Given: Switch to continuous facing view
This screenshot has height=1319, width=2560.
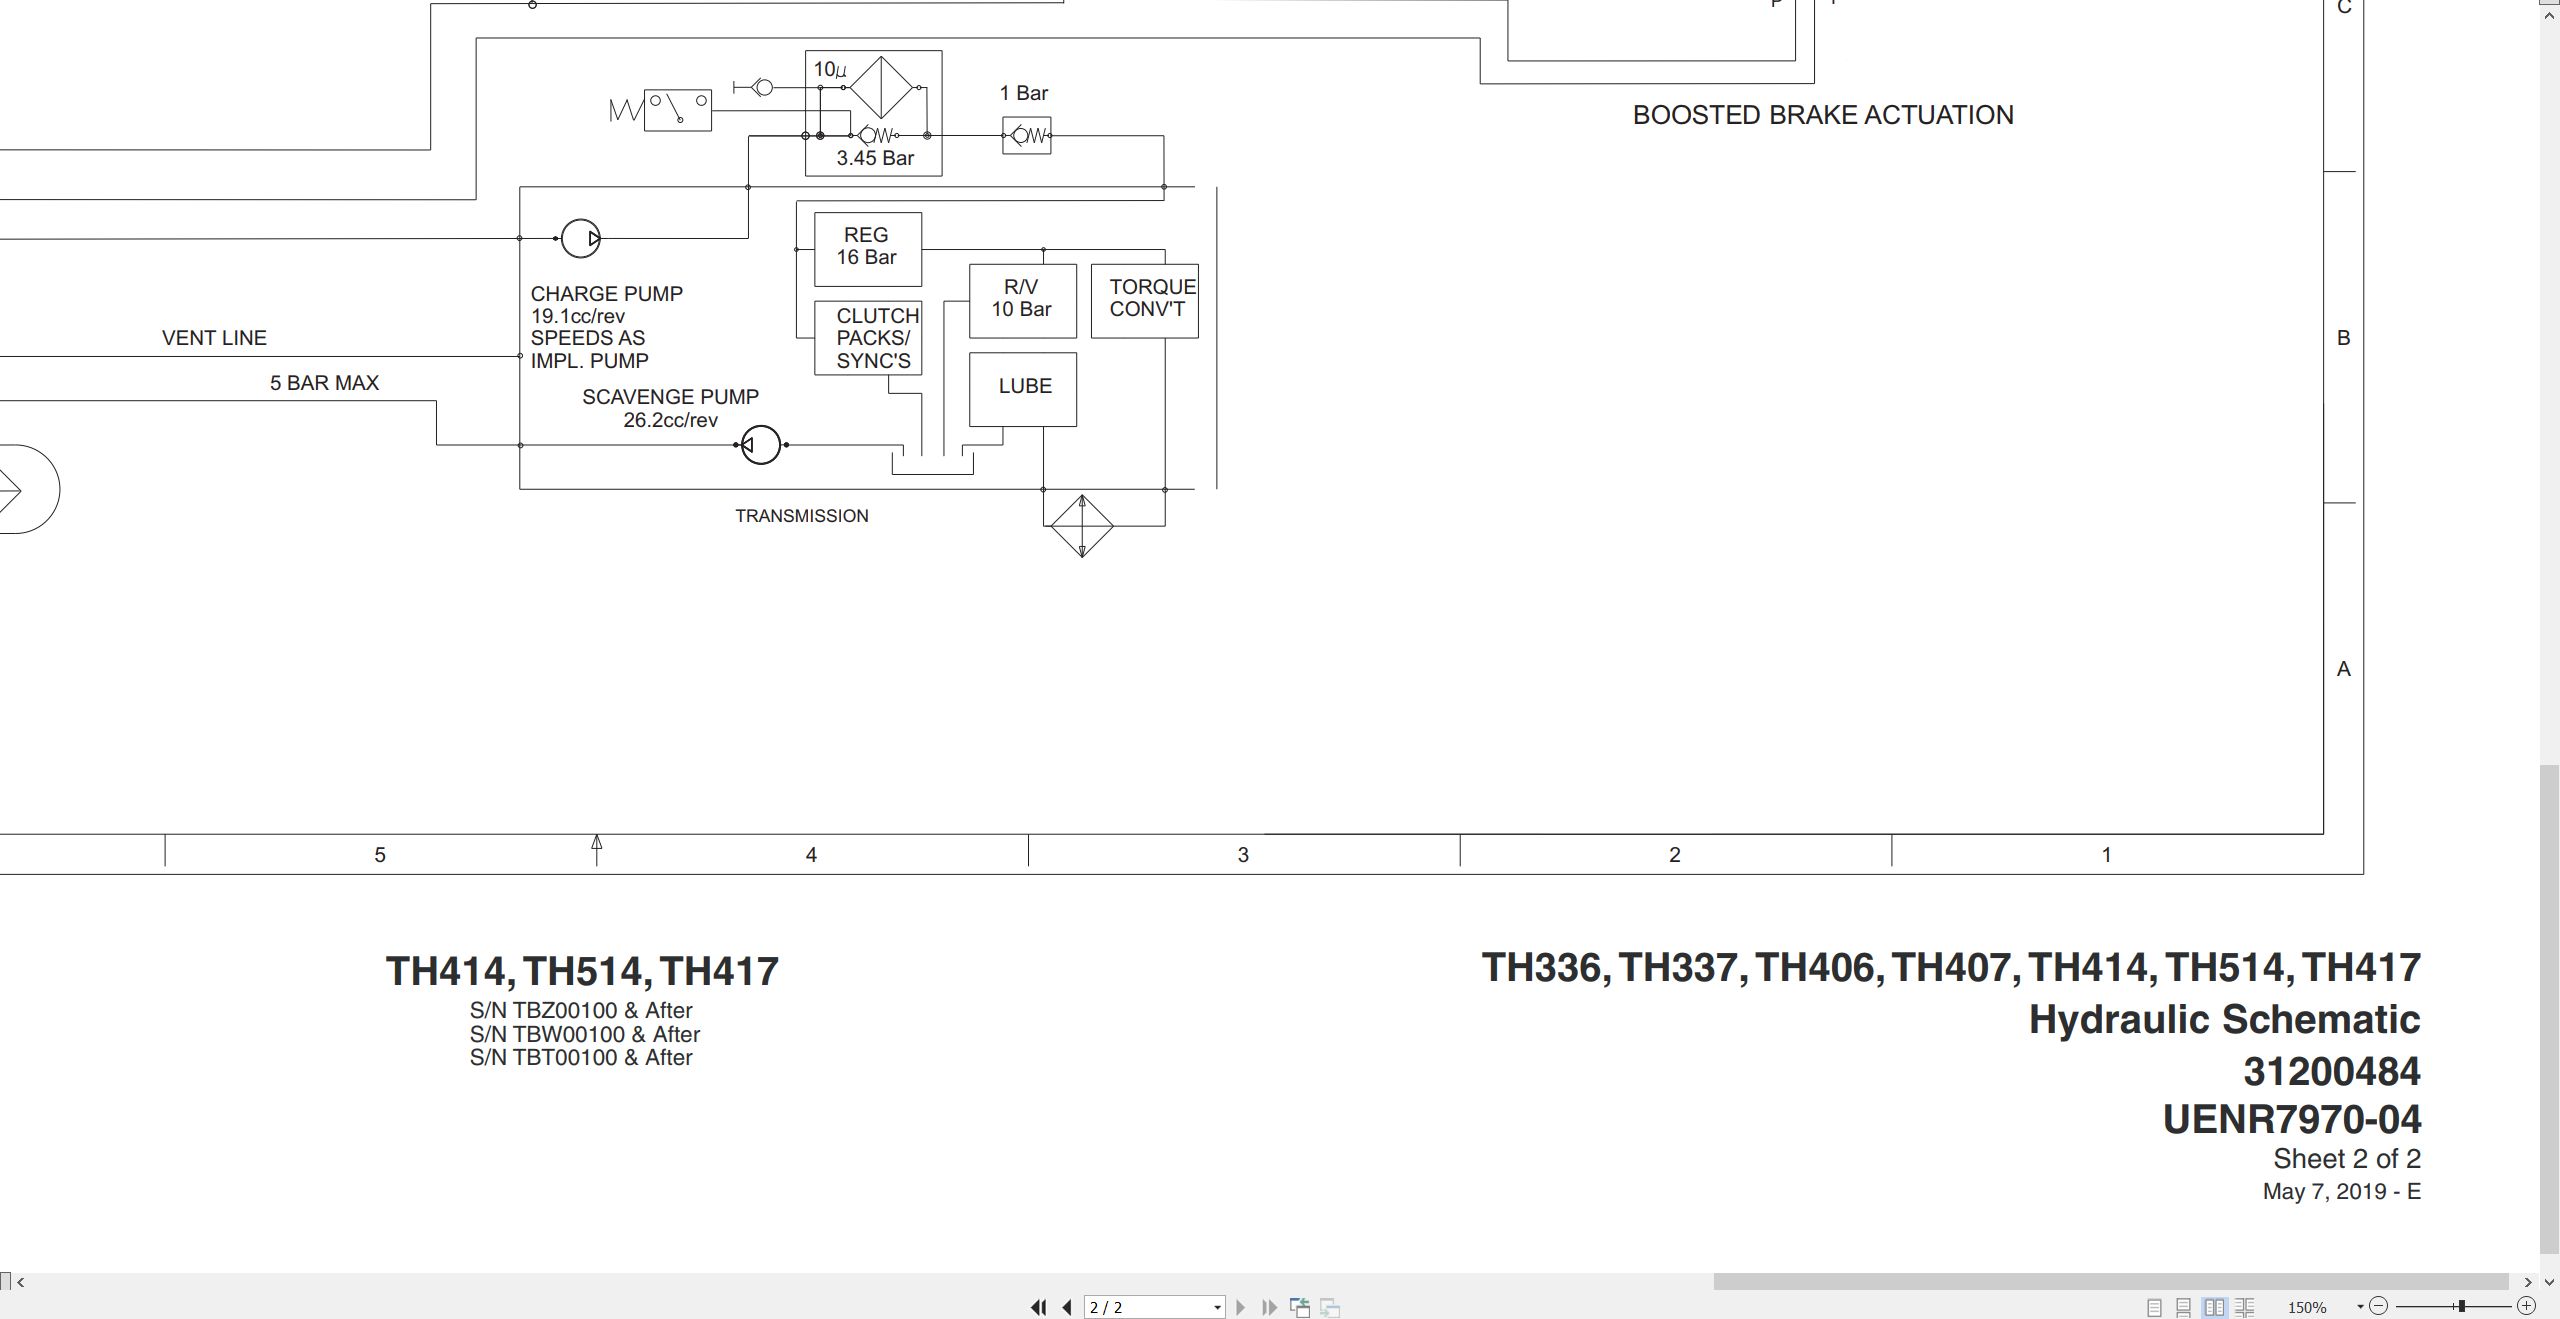Looking at the screenshot, I should (2245, 1307).
